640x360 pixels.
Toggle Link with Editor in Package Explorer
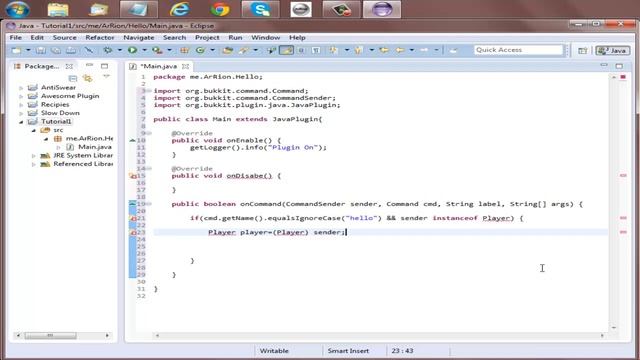tap(87, 78)
